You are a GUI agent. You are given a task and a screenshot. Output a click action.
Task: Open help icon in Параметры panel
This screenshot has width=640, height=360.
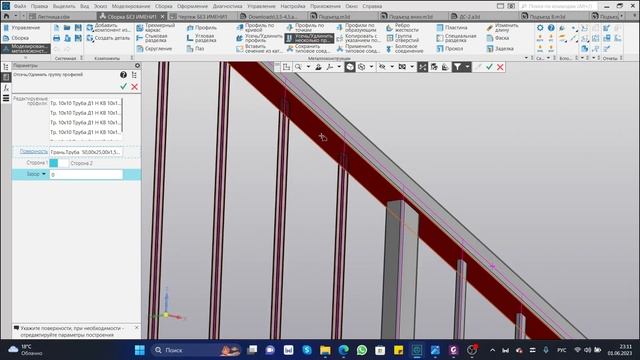coord(123,75)
